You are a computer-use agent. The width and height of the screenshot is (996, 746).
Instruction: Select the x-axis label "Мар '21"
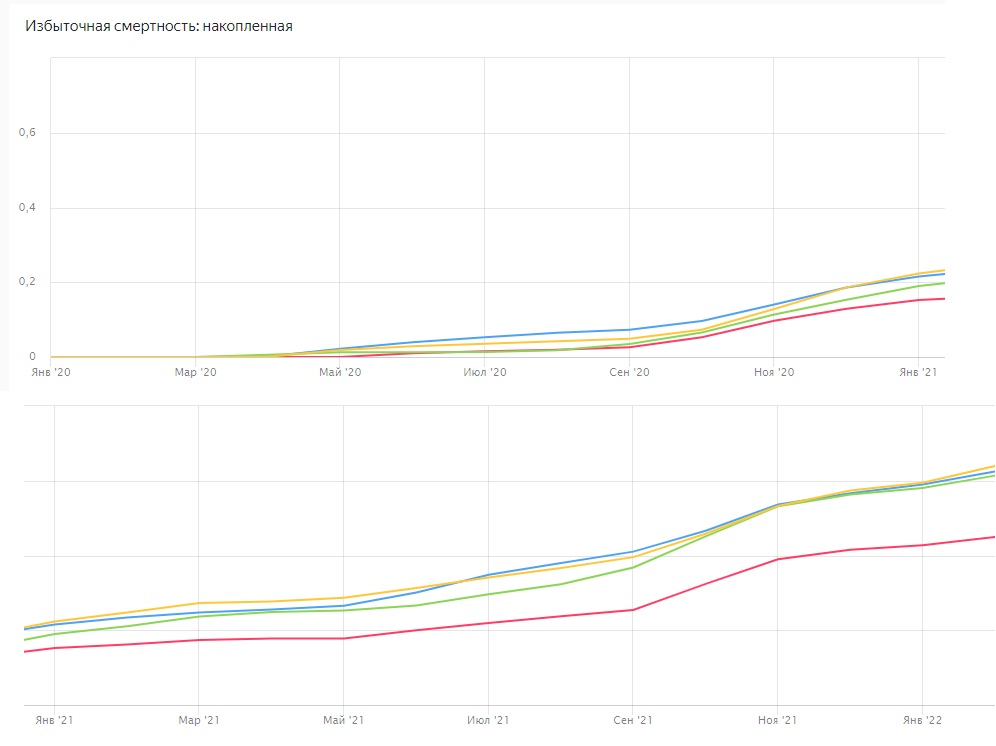[199, 720]
